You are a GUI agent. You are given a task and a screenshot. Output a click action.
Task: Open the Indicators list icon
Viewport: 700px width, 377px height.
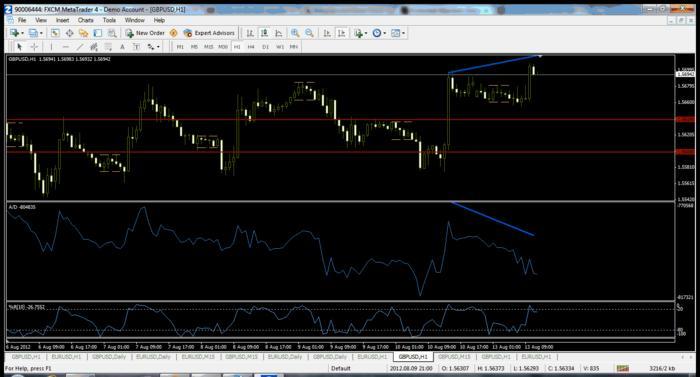(358, 33)
